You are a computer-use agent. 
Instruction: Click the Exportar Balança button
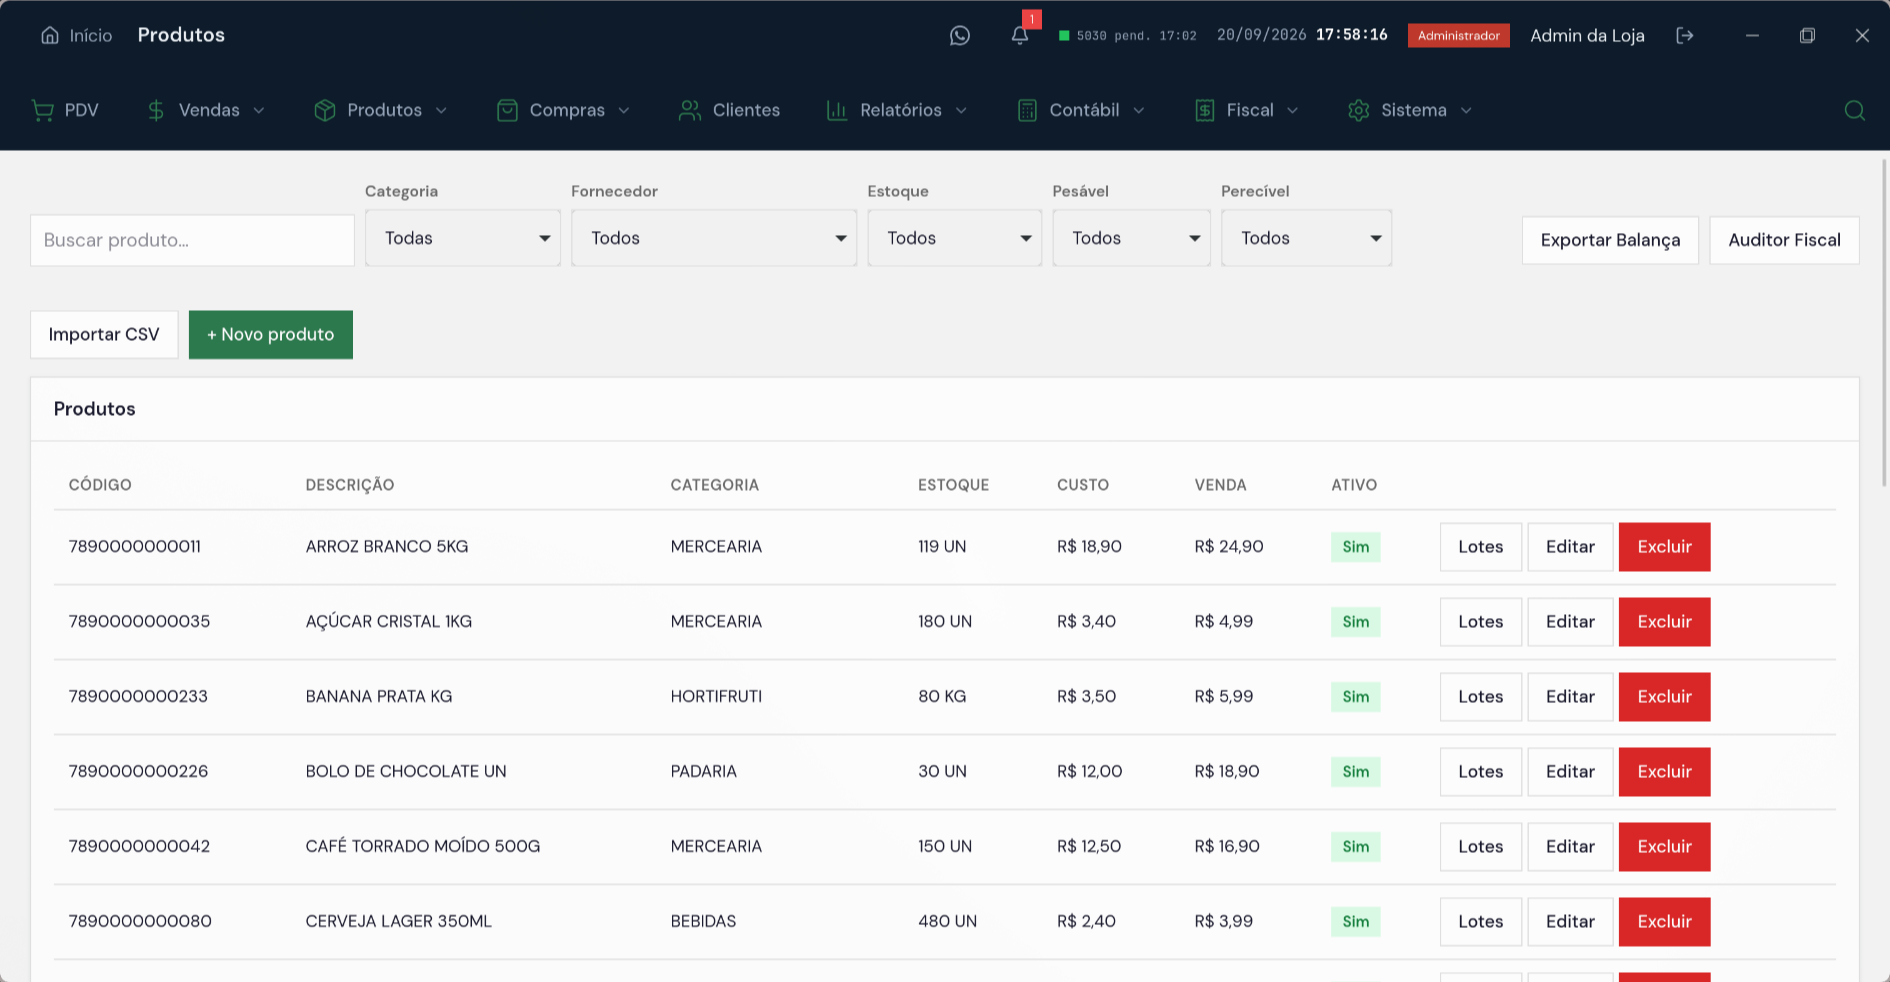[x=1610, y=240]
